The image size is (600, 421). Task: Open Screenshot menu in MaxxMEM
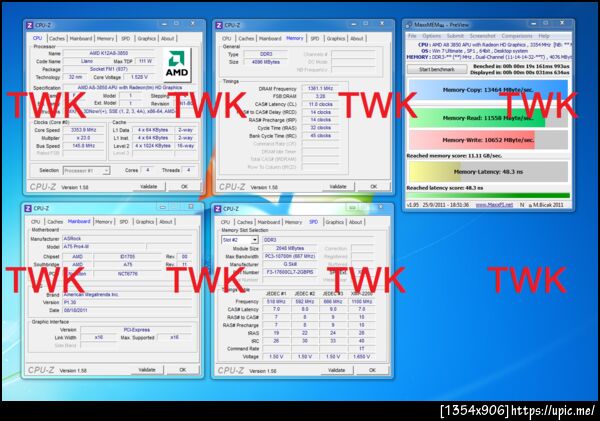pos(482,36)
